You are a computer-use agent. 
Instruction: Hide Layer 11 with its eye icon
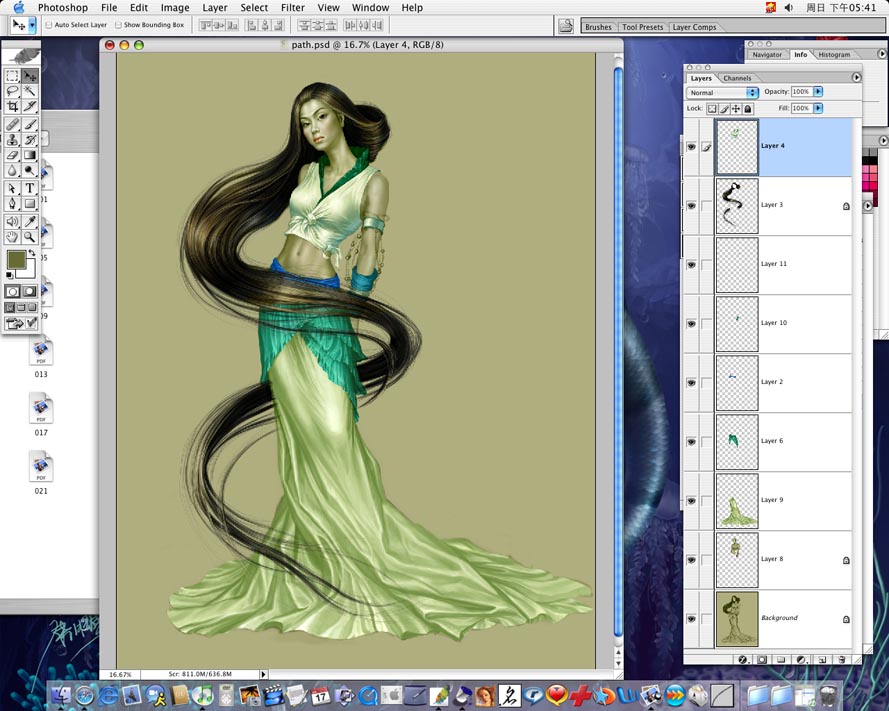pos(691,265)
